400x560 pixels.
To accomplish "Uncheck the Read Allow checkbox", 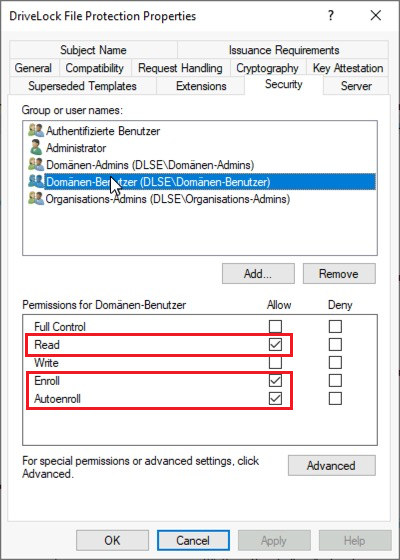I will coord(275,344).
